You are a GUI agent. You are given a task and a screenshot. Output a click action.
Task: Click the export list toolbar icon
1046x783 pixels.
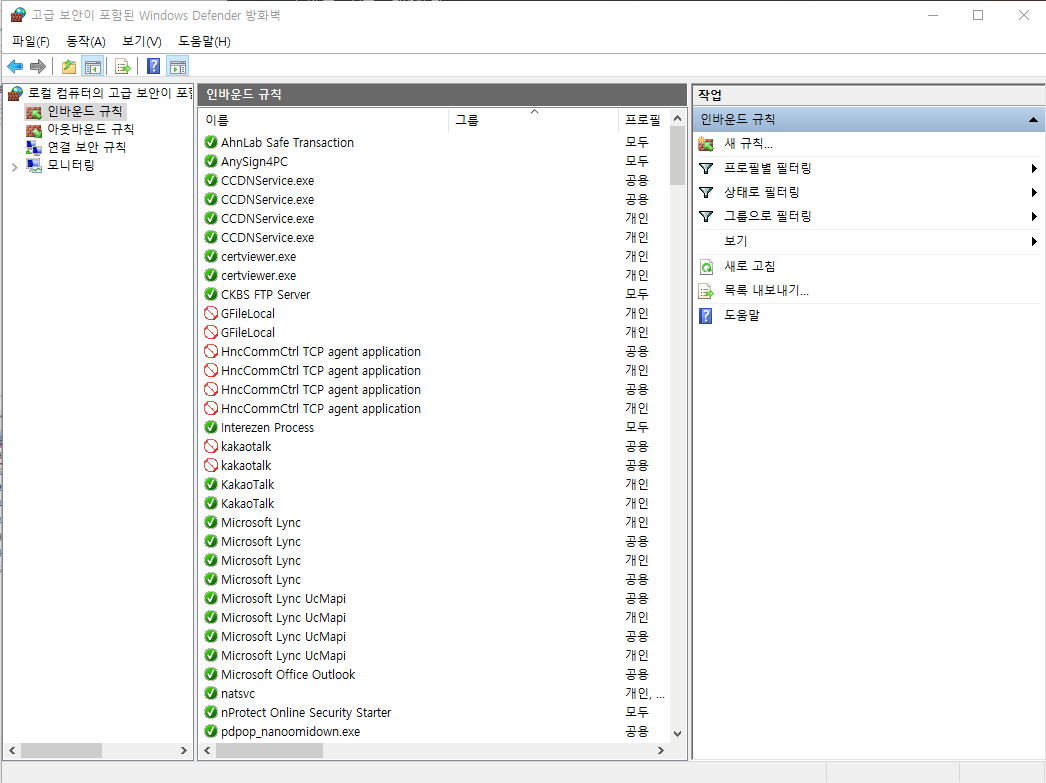122,66
